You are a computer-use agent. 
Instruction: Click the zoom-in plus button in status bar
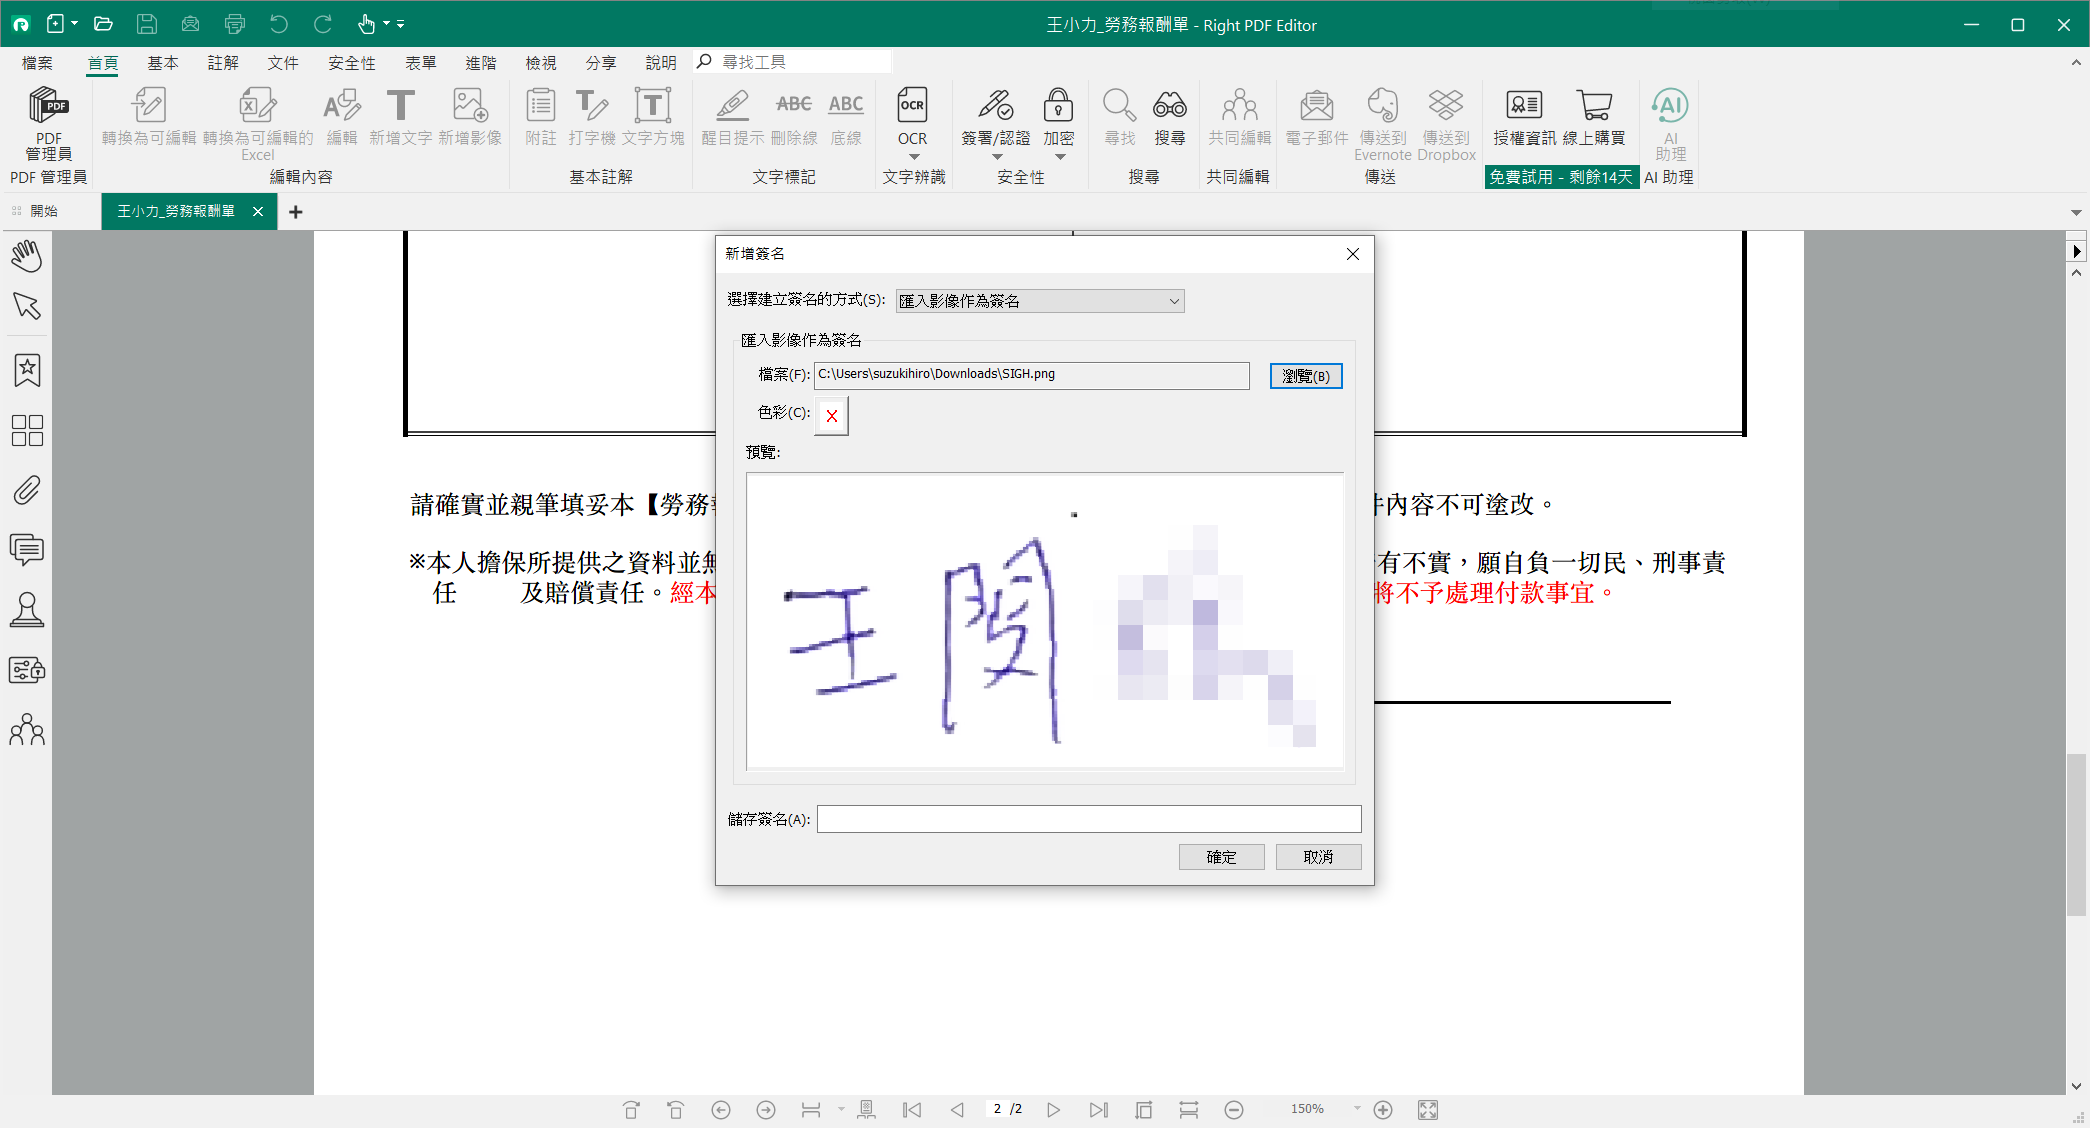click(1383, 1109)
